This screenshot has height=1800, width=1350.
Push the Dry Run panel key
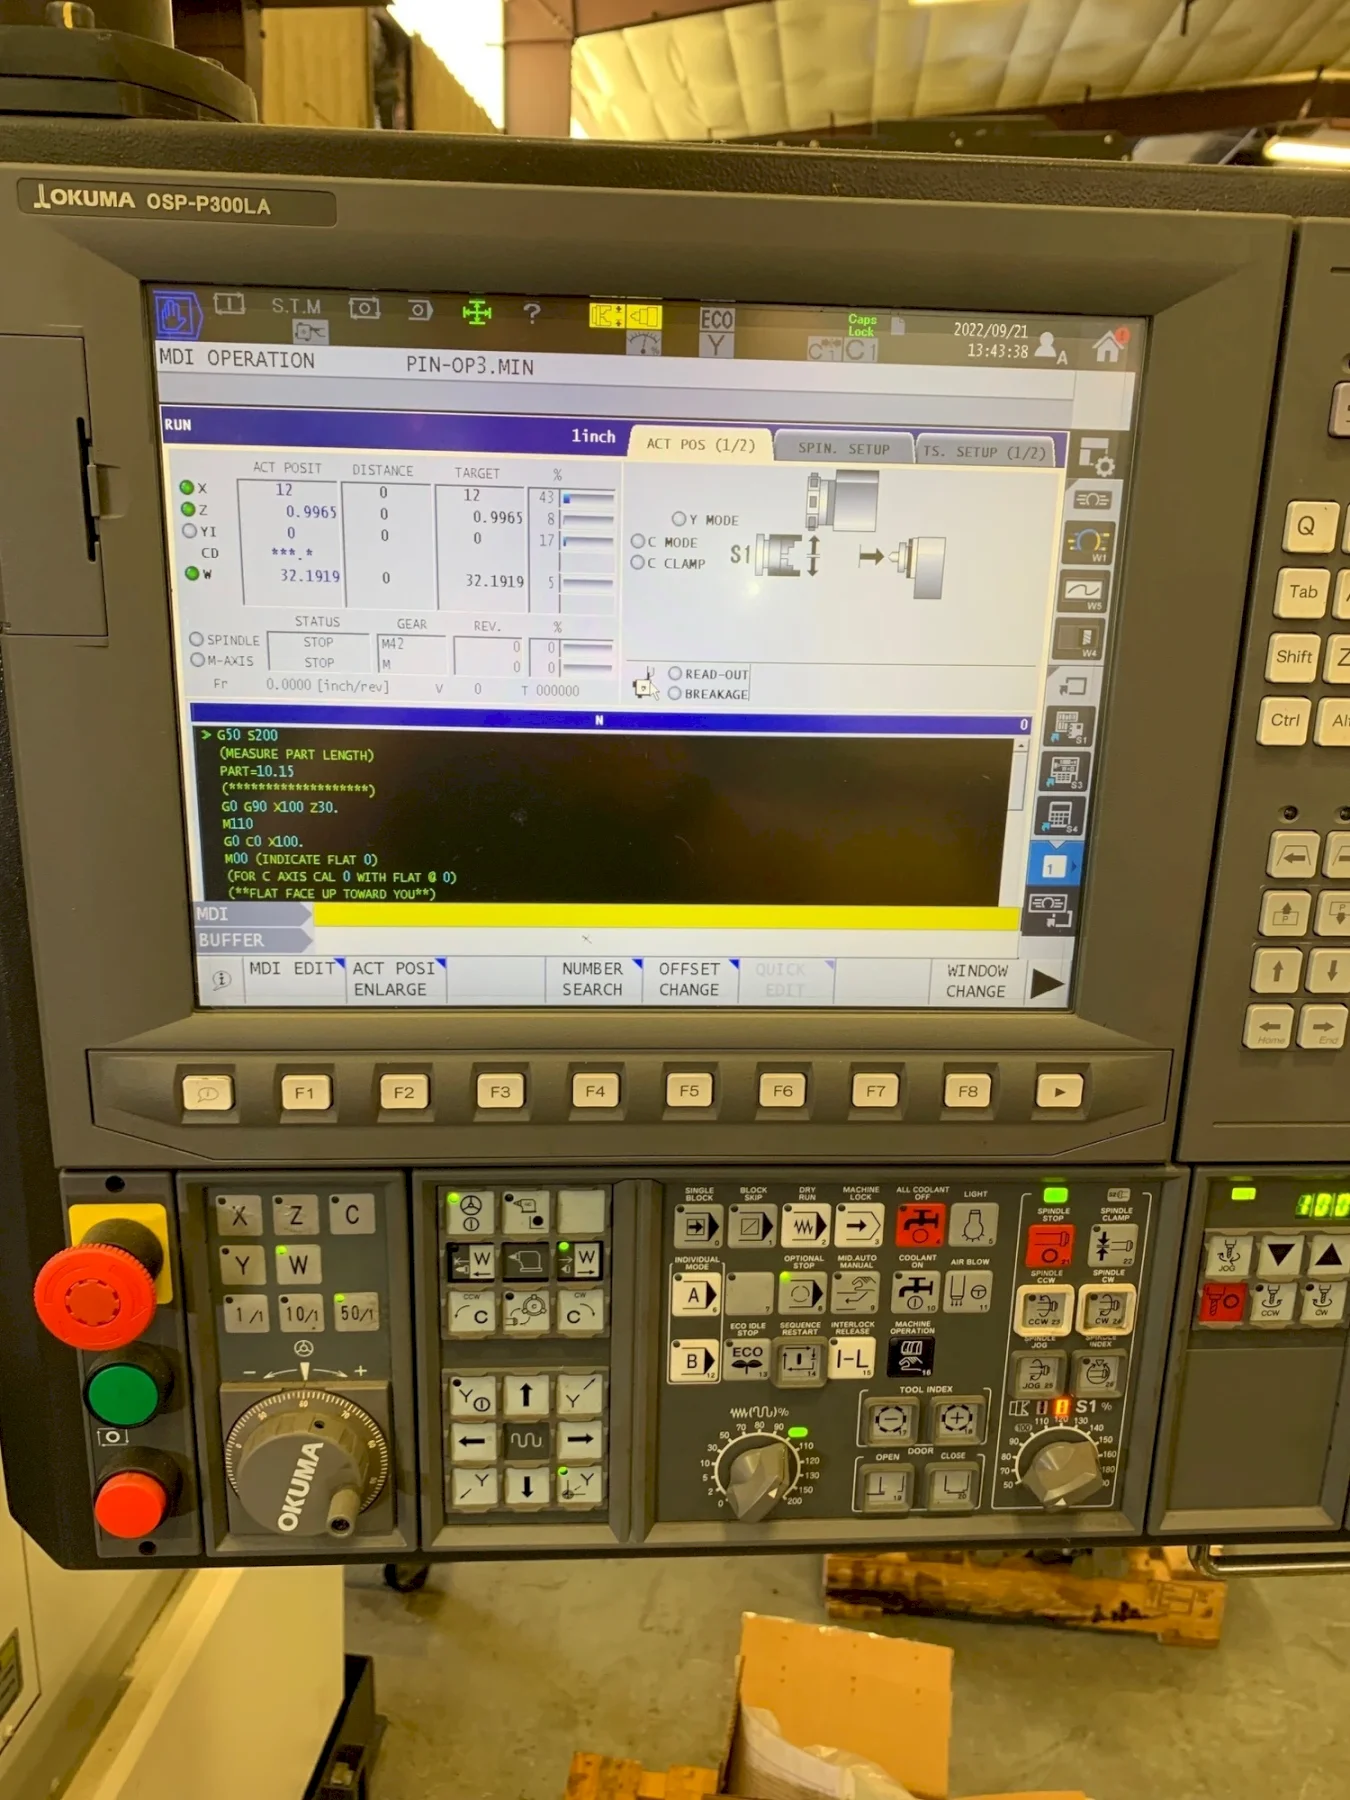(805, 1226)
